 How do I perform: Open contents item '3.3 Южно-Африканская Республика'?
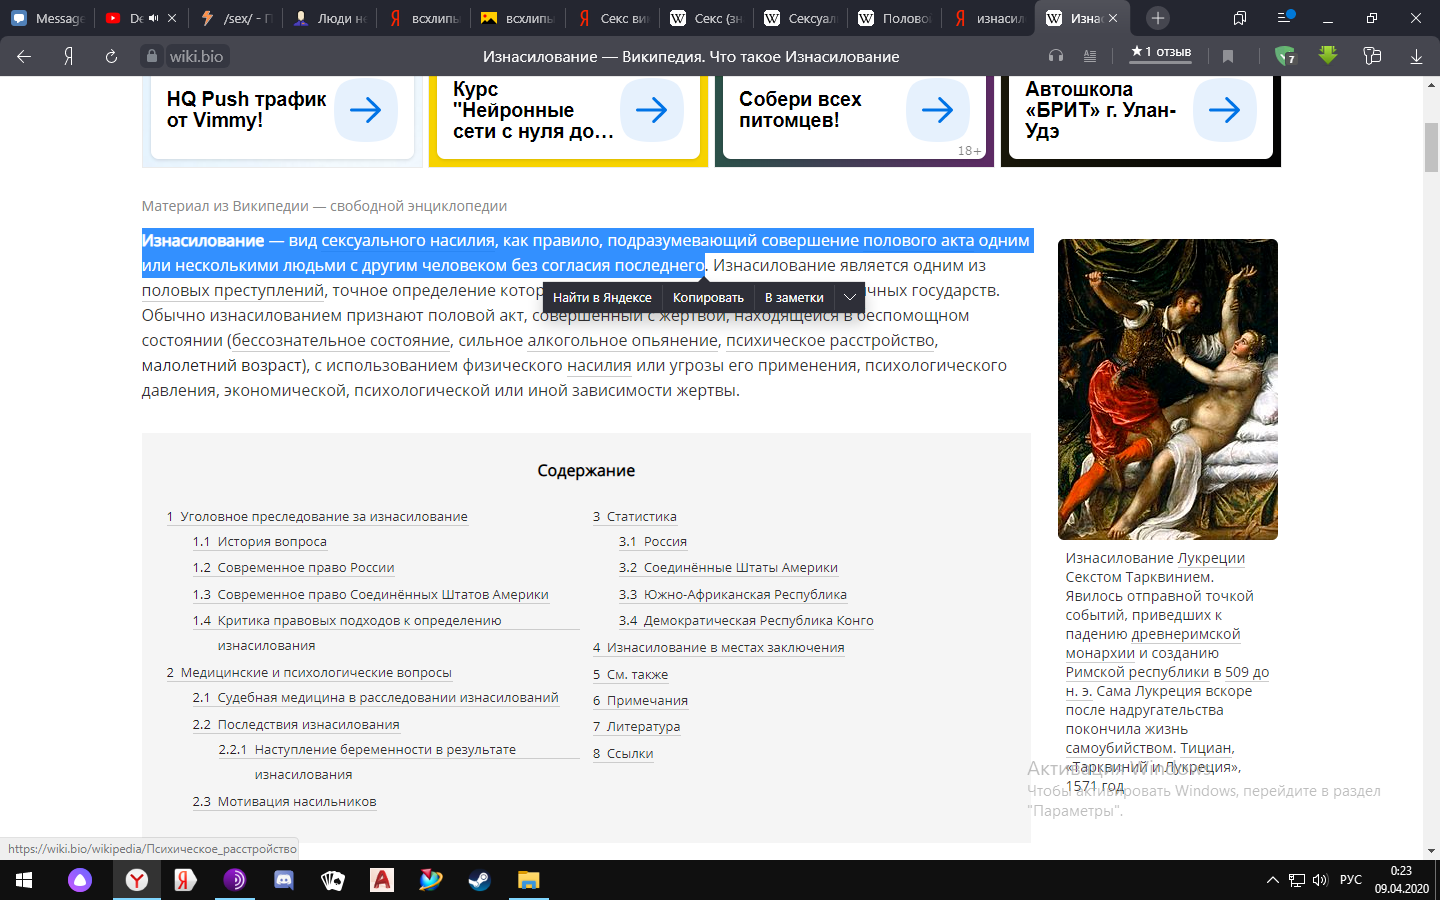pyautogui.click(x=733, y=595)
